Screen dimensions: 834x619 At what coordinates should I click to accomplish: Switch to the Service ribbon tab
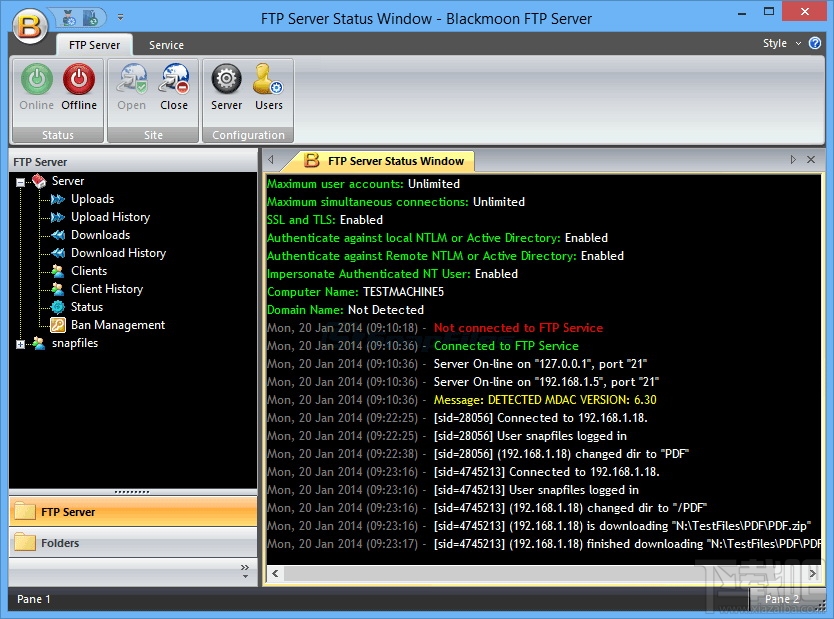[166, 45]
